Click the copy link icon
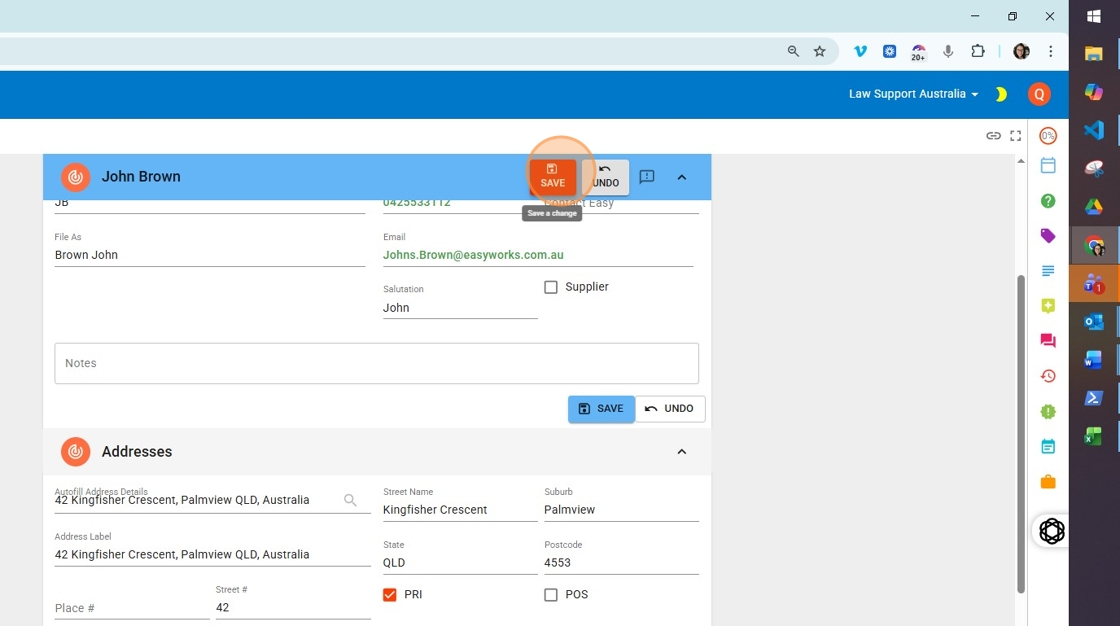 coord(993,136)
